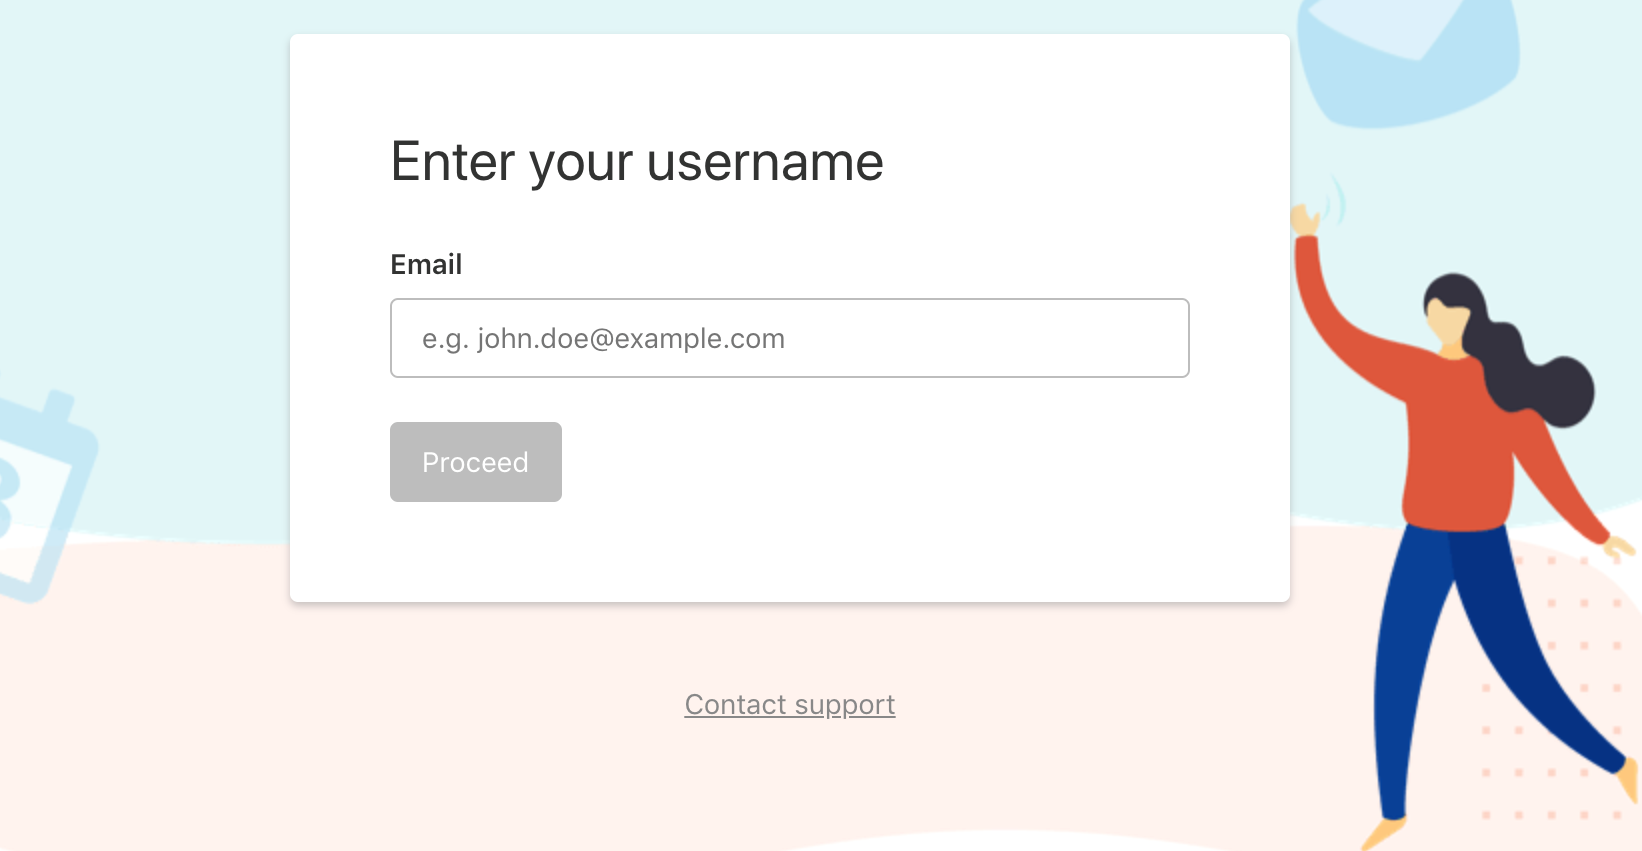Click the motion lines near the waving hand
The height and width of the screenshot is (851, 1642).
click(x=1336, y=200)
